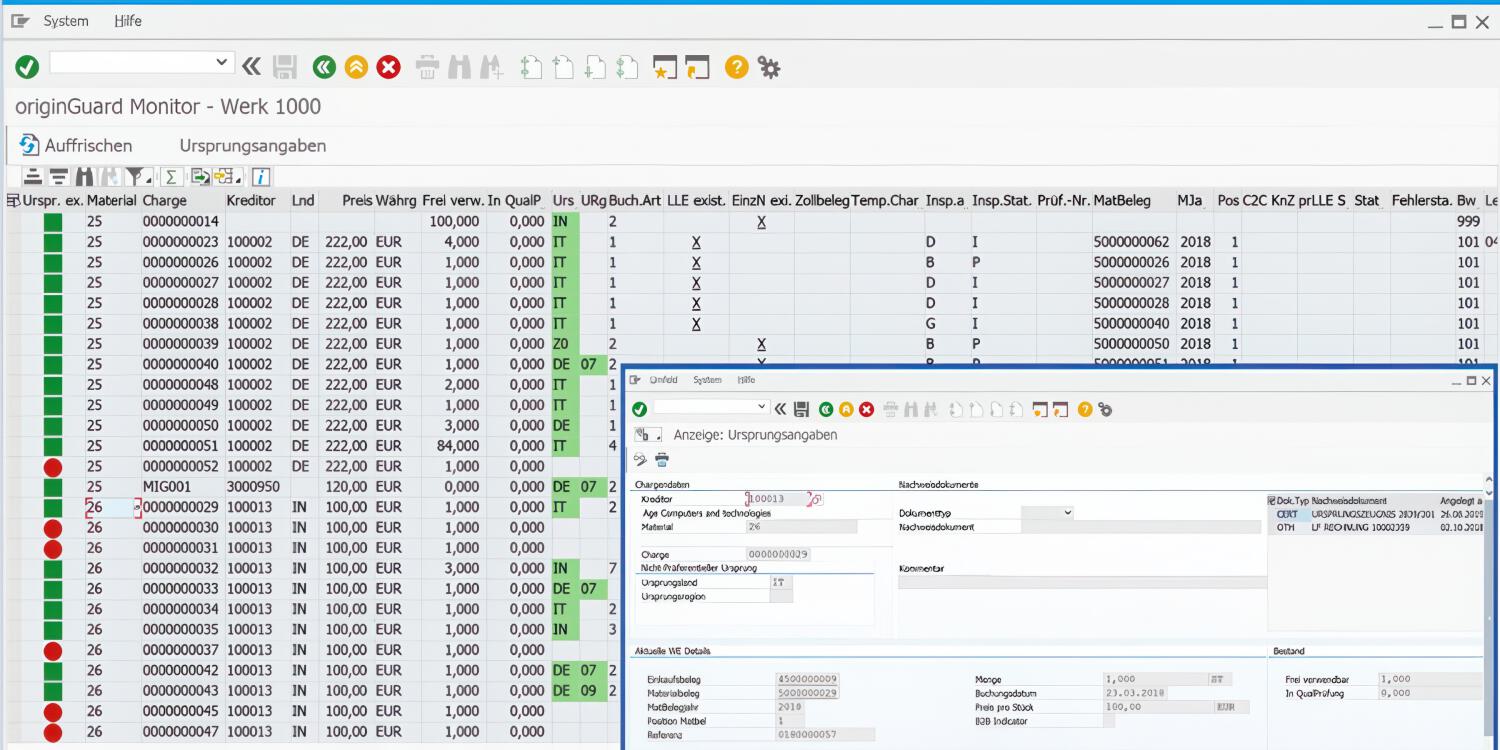This screenshot has width=1500, height=750.
Task: Toggle the LLE exist. X mark for charge 0000000023
Action: tap(696, 242)
